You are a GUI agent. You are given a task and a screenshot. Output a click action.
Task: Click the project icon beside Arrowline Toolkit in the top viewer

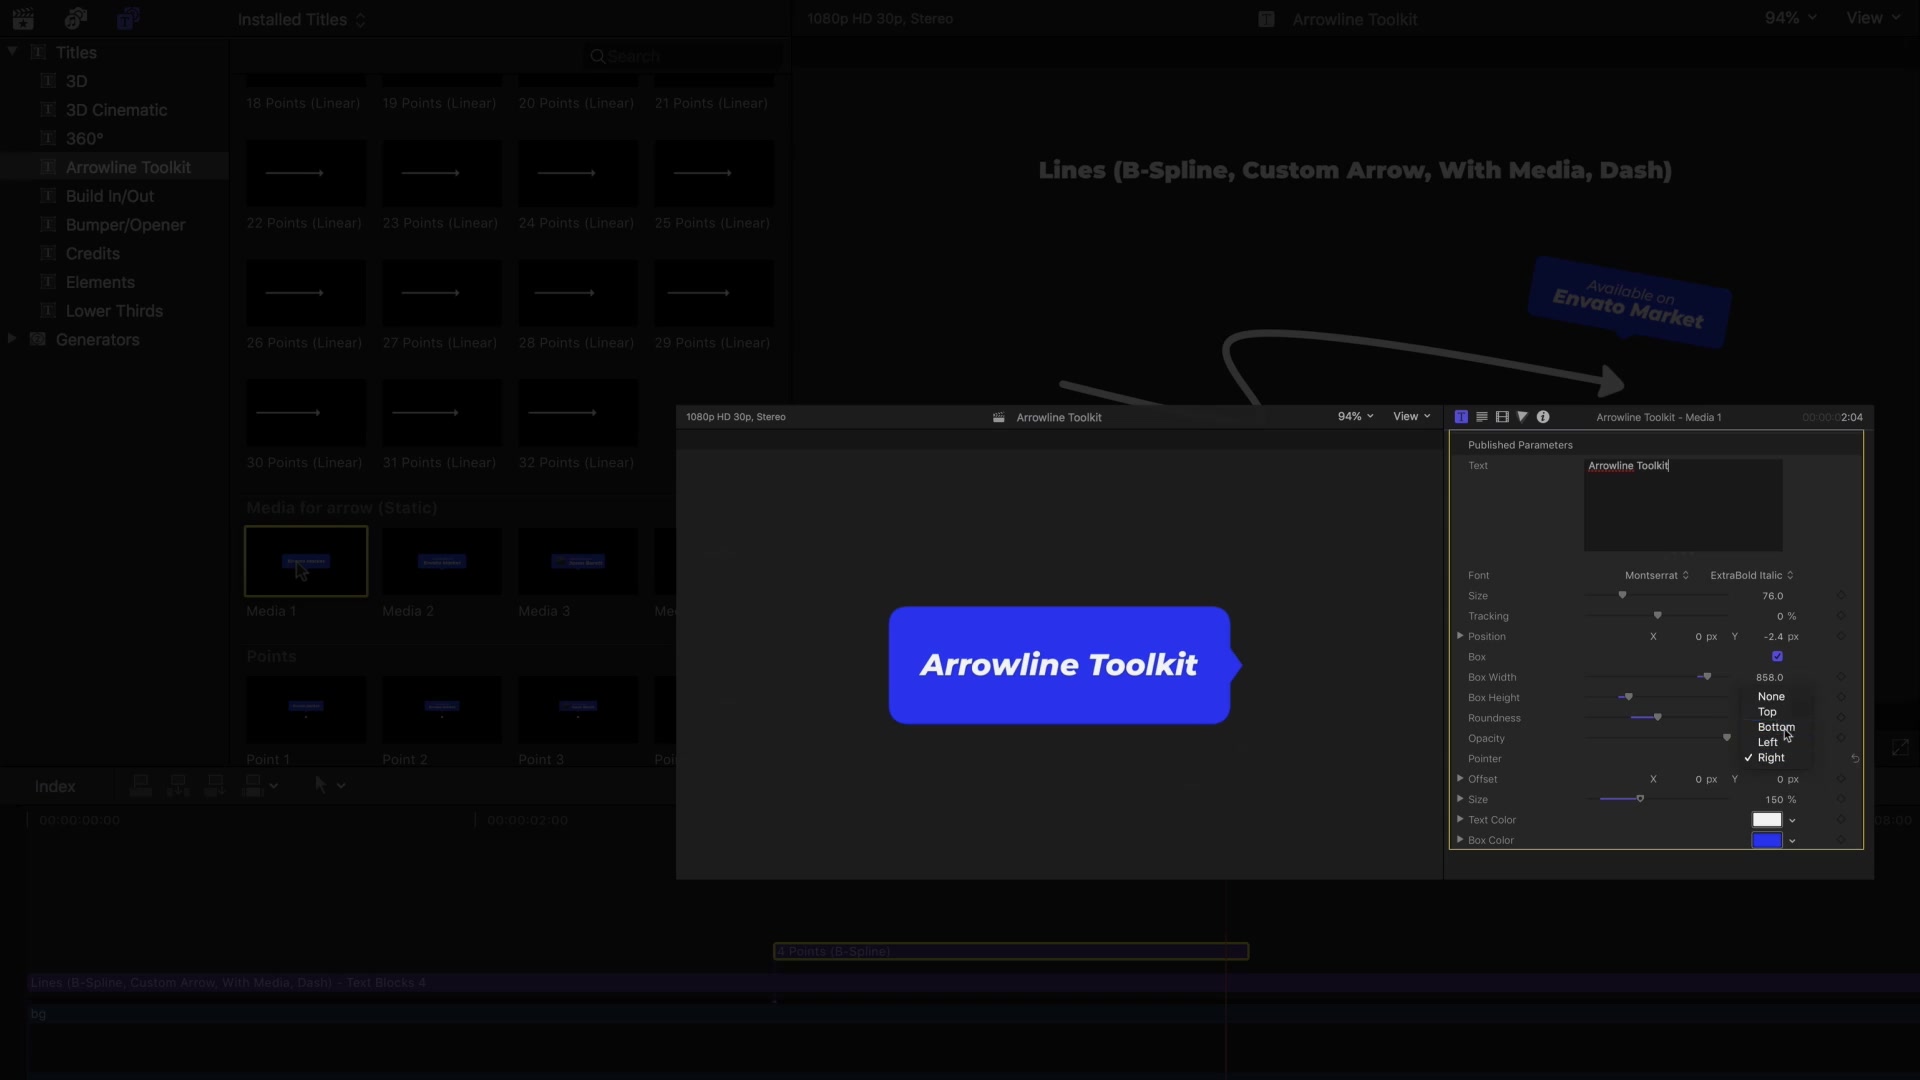tap(1266, 19)
